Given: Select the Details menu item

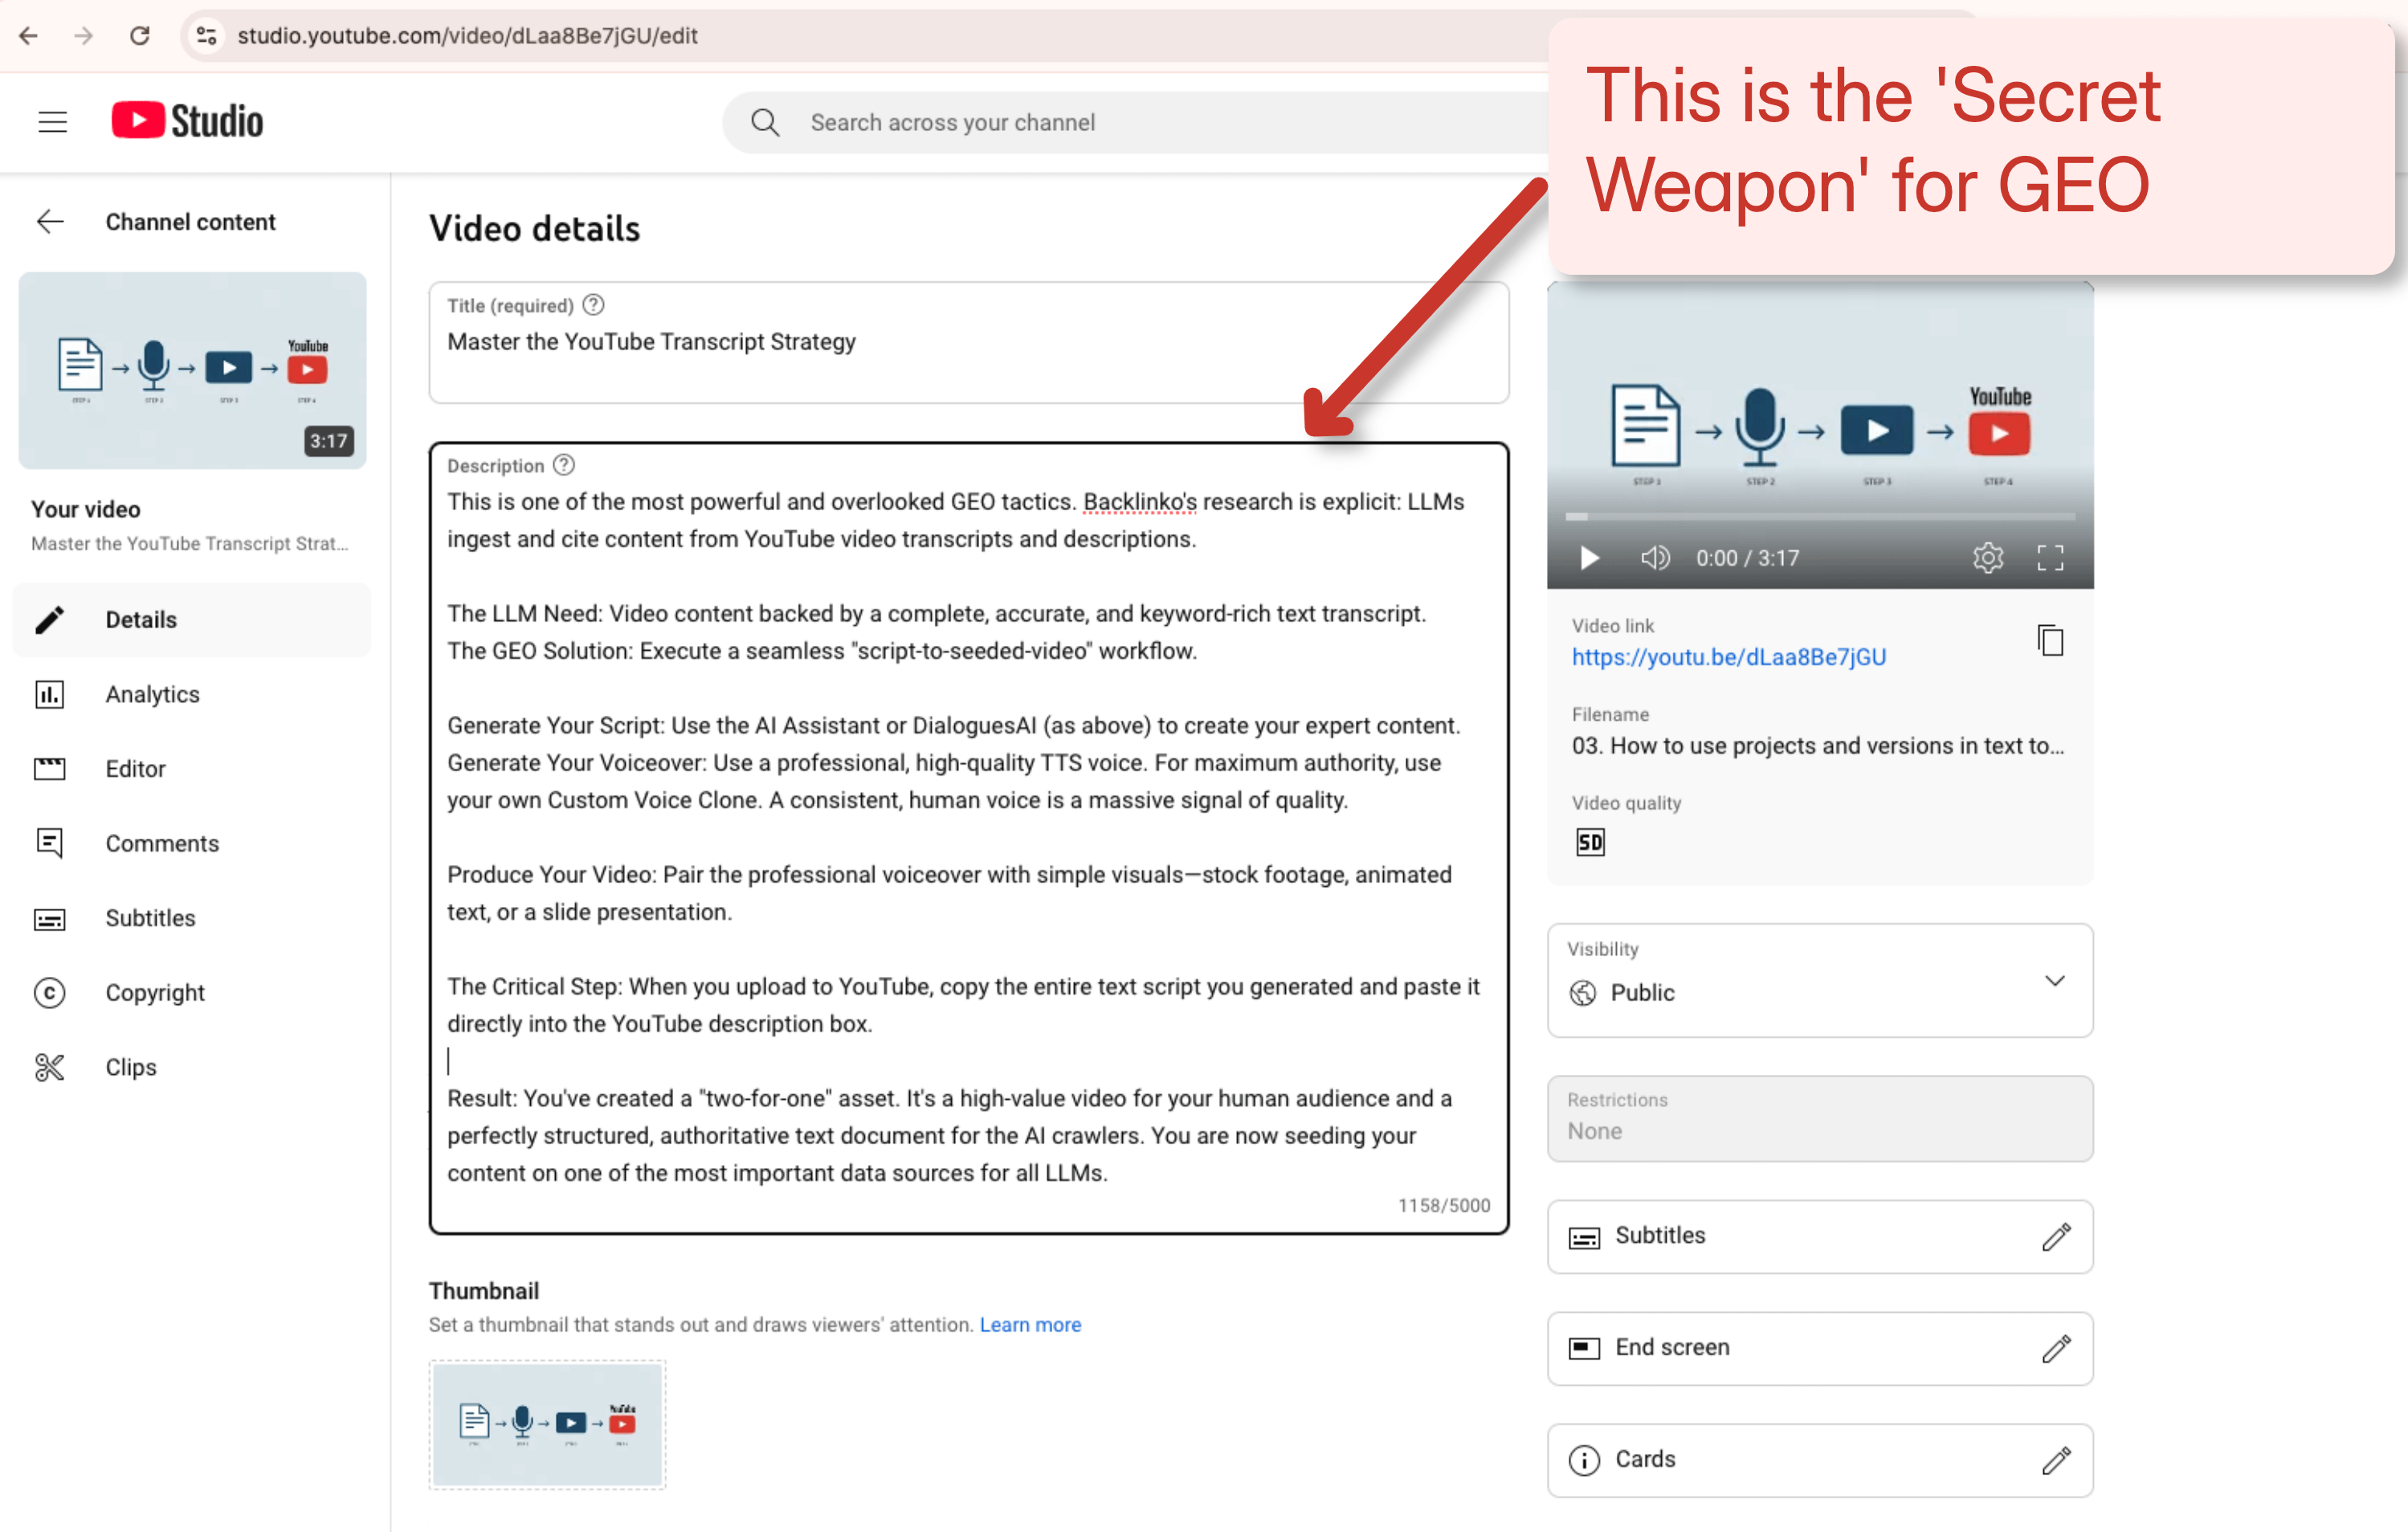Looking at the screenshot, I should (192, 619).
